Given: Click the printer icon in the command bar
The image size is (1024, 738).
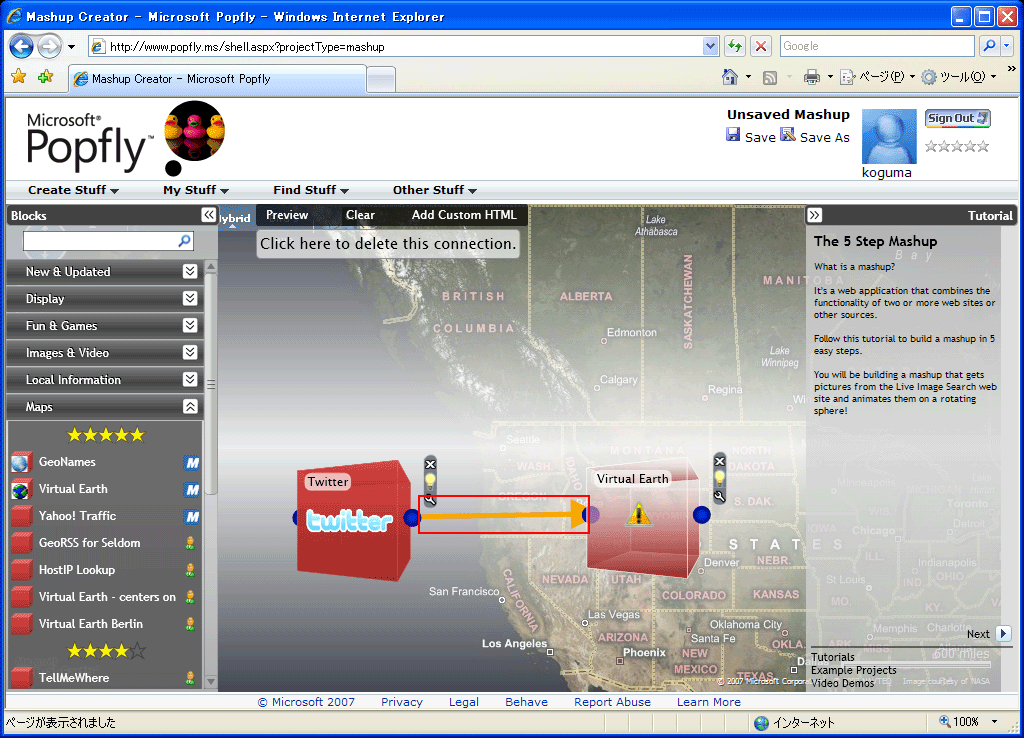Looking at the screenshot, I should tap(812, 77).
